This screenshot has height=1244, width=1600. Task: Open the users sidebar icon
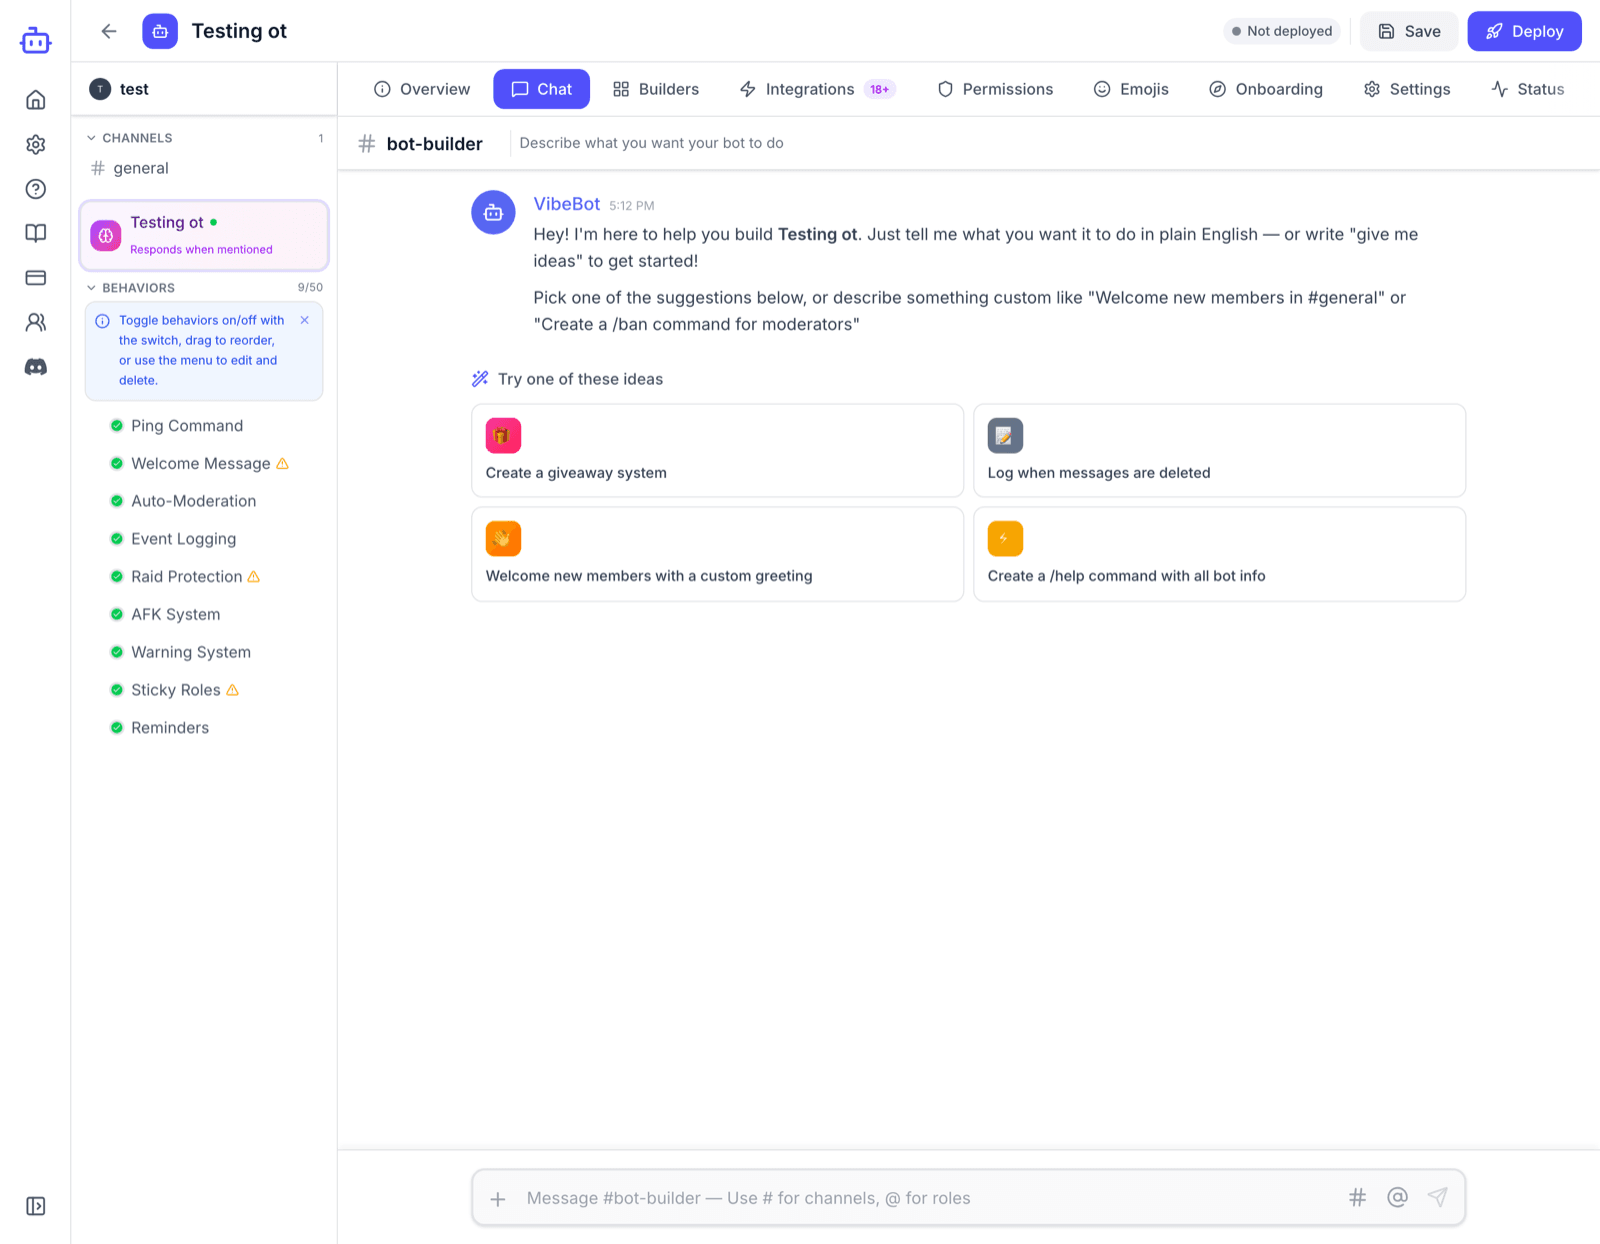35,322
